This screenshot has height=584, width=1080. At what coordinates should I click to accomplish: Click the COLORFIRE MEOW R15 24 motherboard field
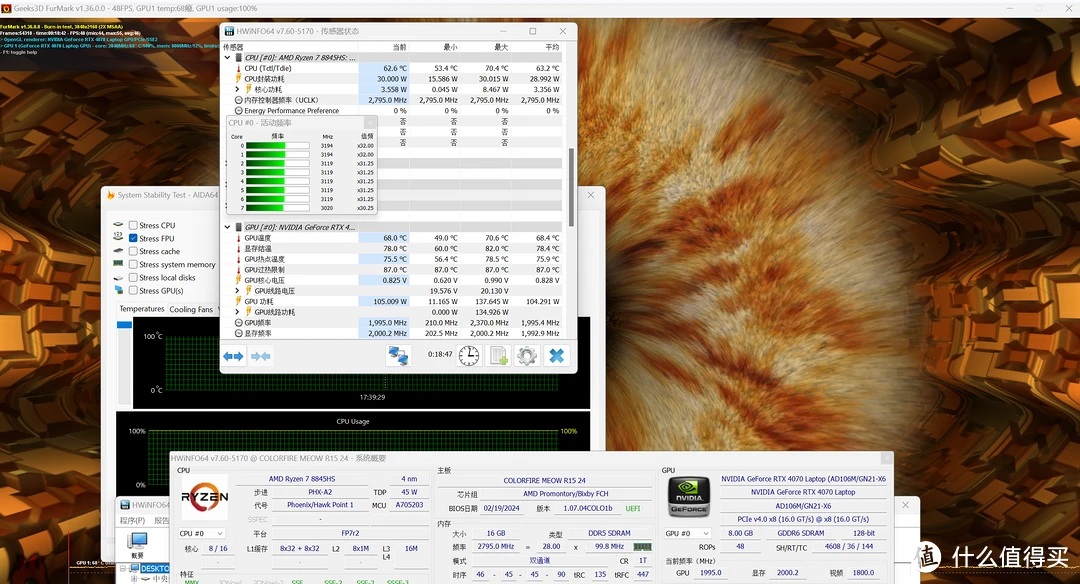[544, 481]
